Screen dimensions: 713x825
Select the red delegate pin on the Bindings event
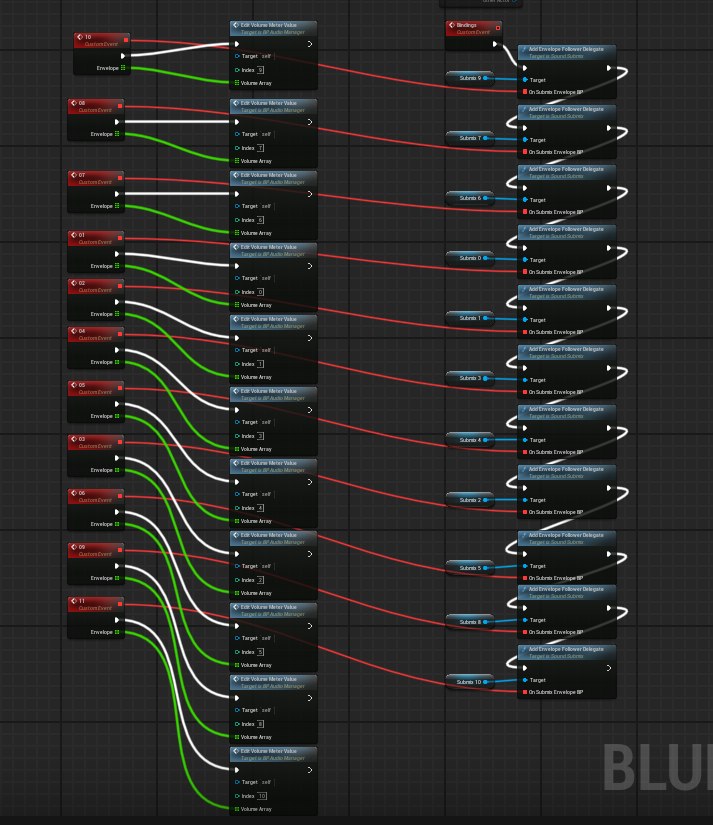(498, 27)
